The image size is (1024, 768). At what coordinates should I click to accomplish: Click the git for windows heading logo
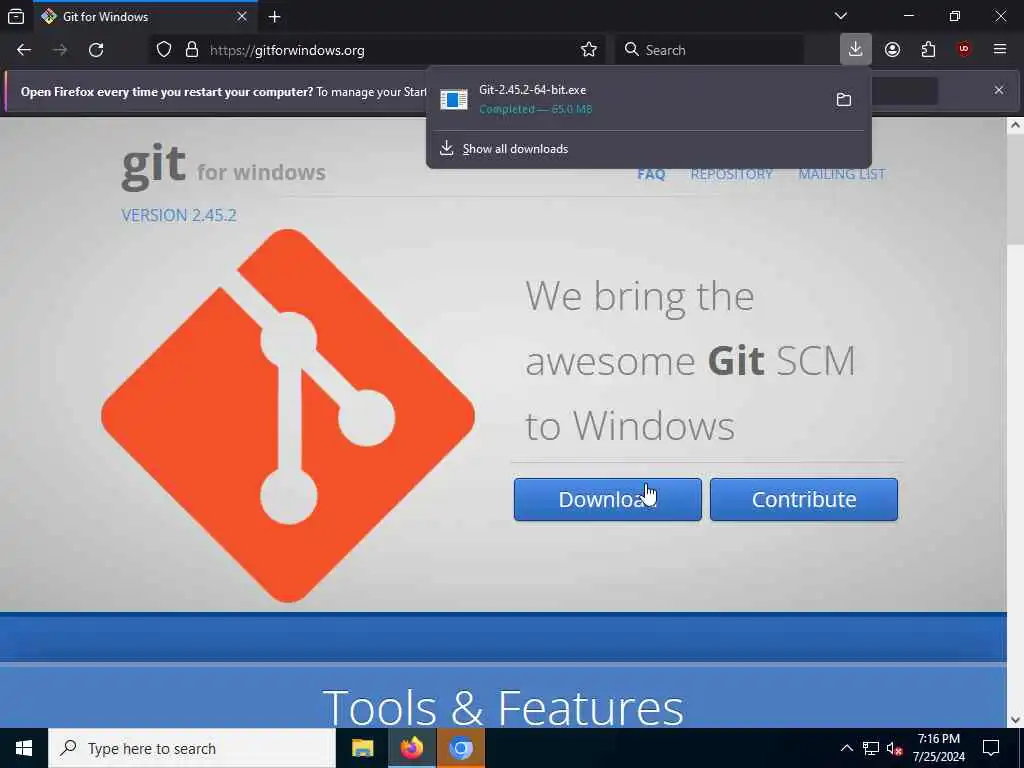point(223,167)
